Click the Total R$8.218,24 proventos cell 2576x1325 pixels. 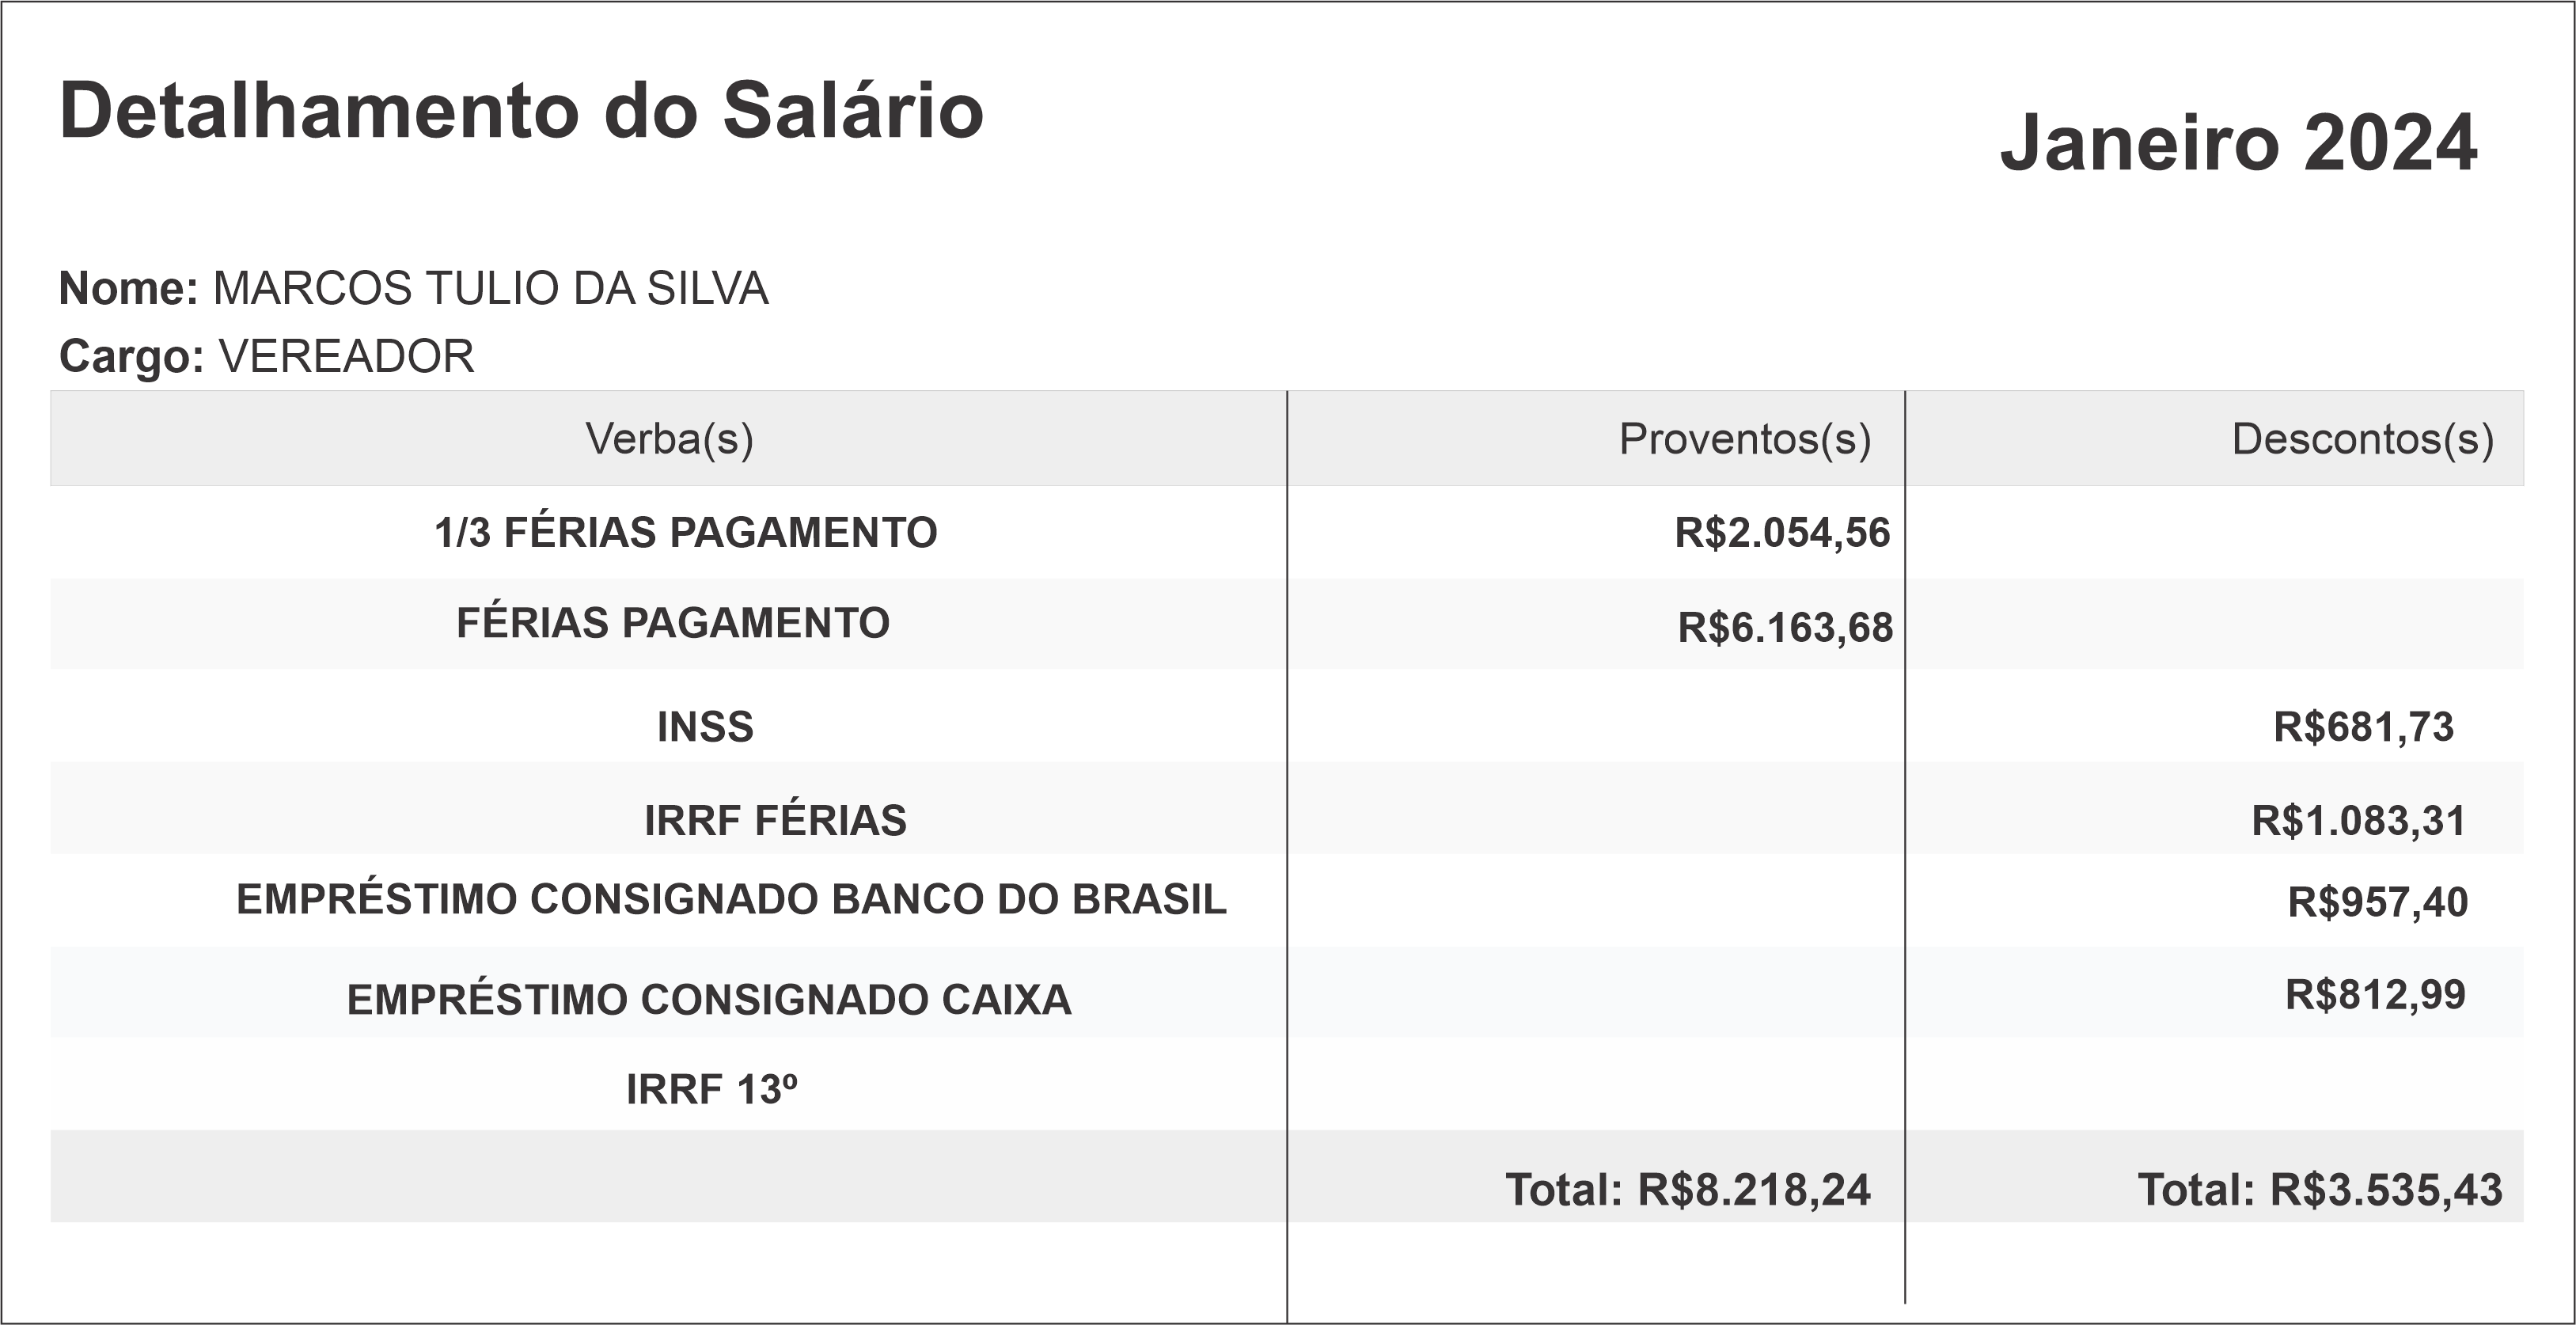1687,1190
